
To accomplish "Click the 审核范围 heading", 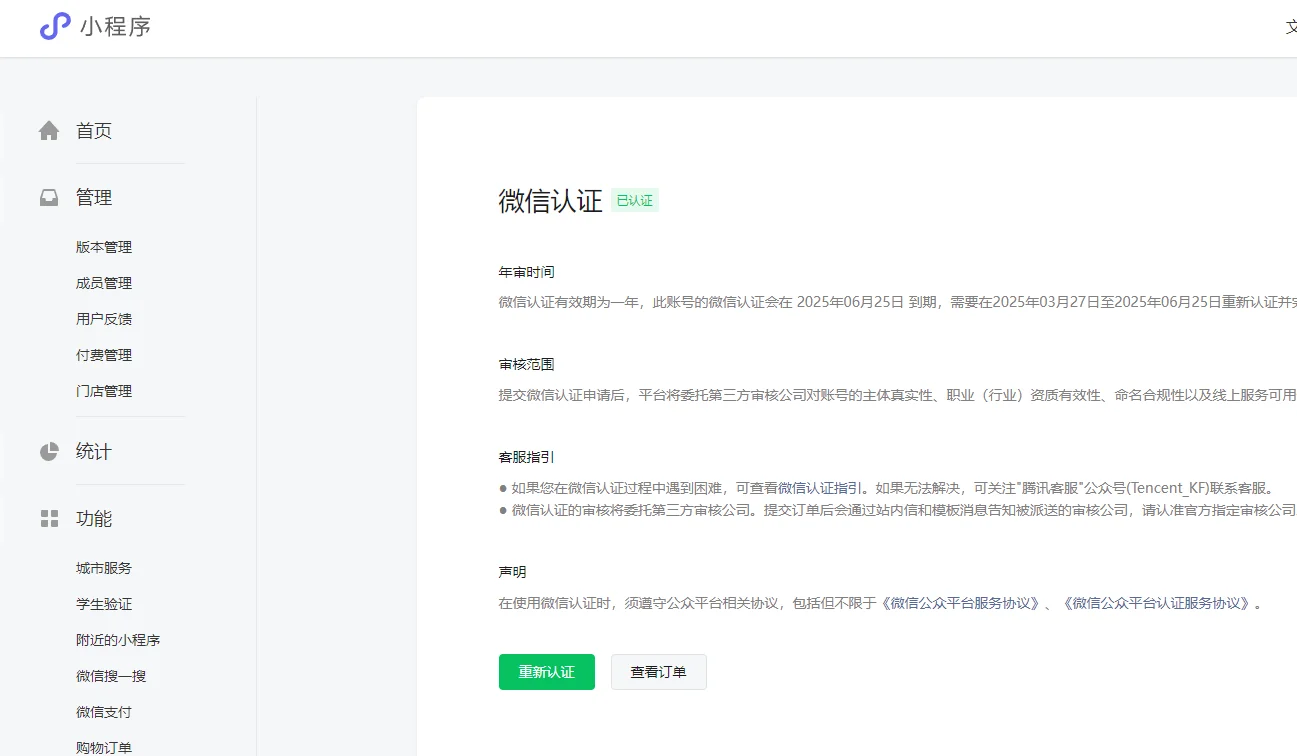I will click(x=527, y=365).
